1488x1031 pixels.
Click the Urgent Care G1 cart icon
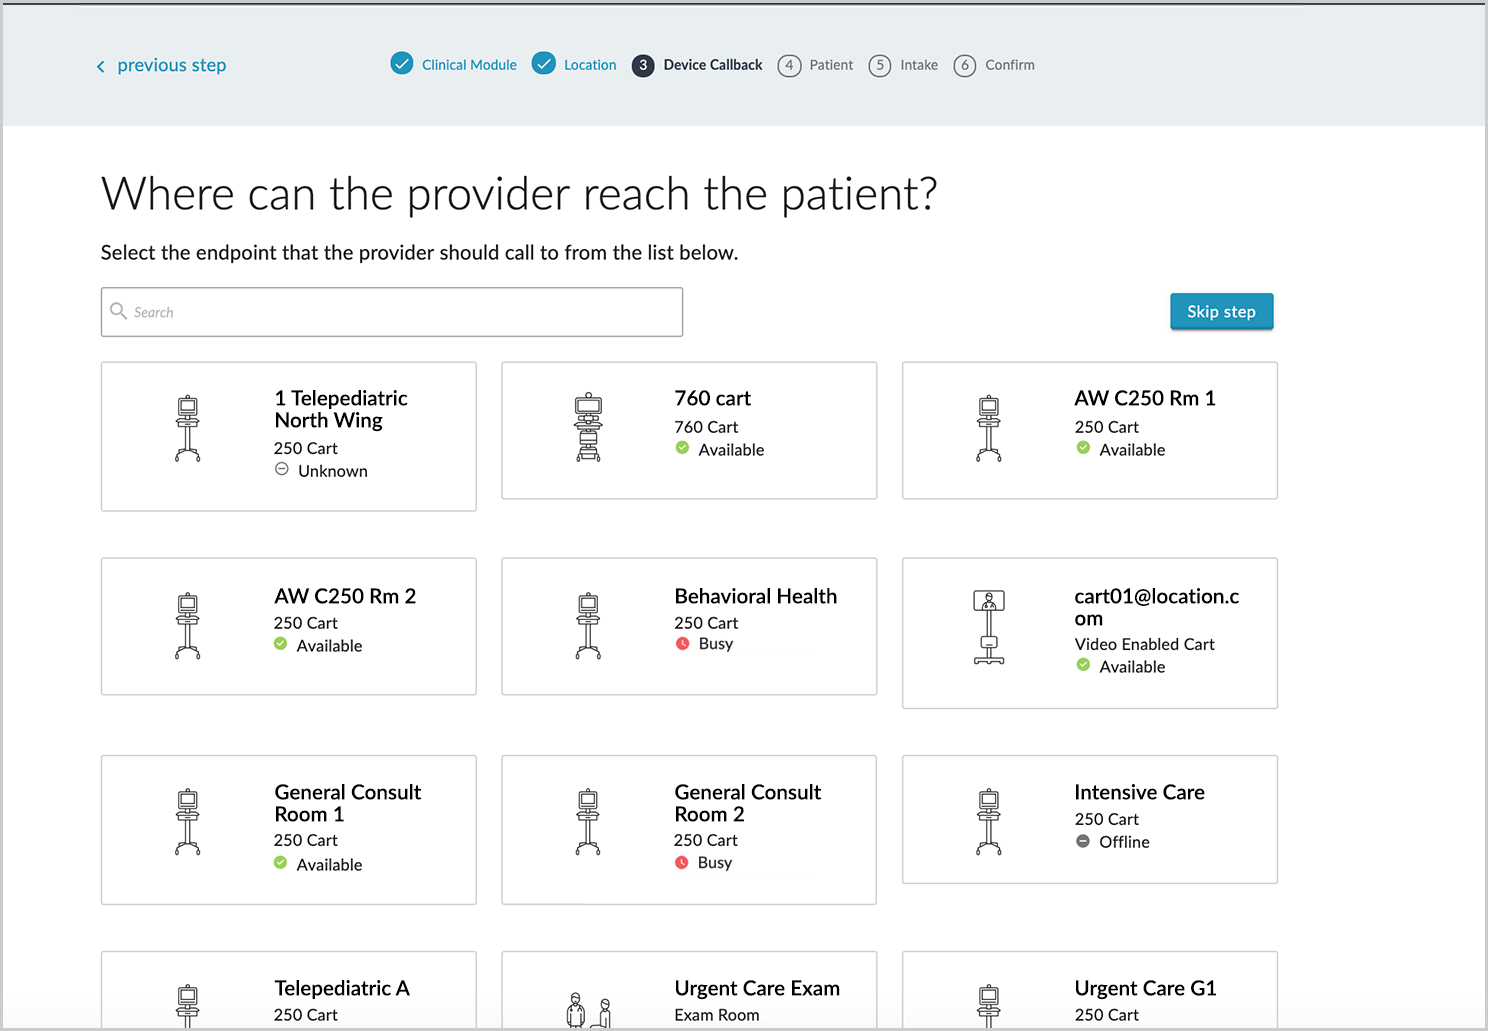click(989, 1007)
